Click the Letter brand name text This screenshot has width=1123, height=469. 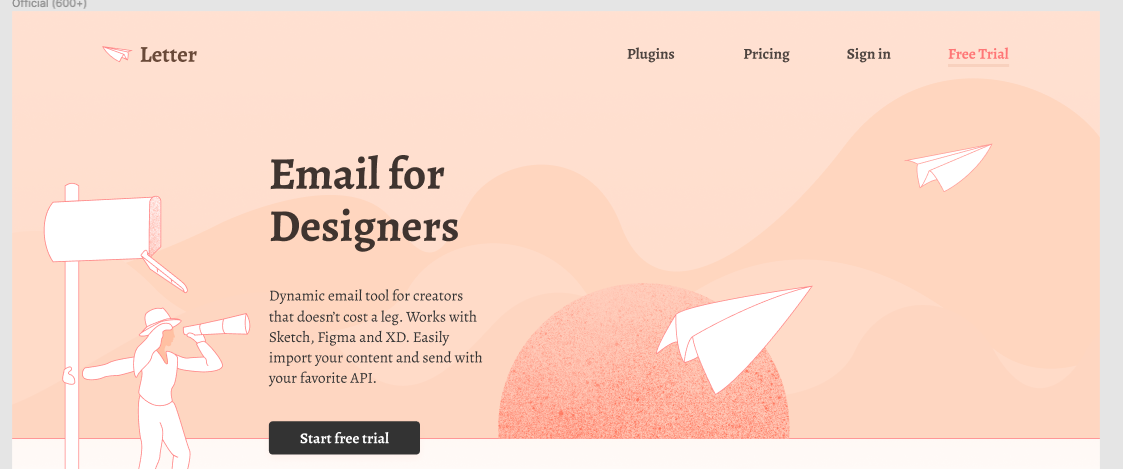(168, 54)
